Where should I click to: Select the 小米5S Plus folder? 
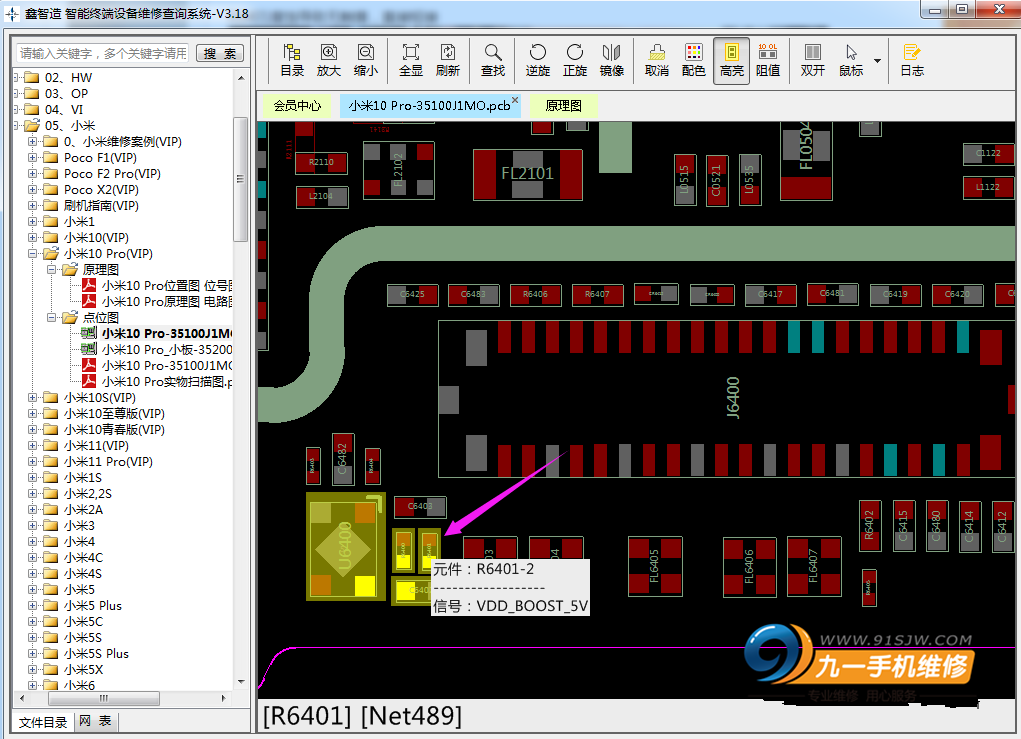click(96, 654)
